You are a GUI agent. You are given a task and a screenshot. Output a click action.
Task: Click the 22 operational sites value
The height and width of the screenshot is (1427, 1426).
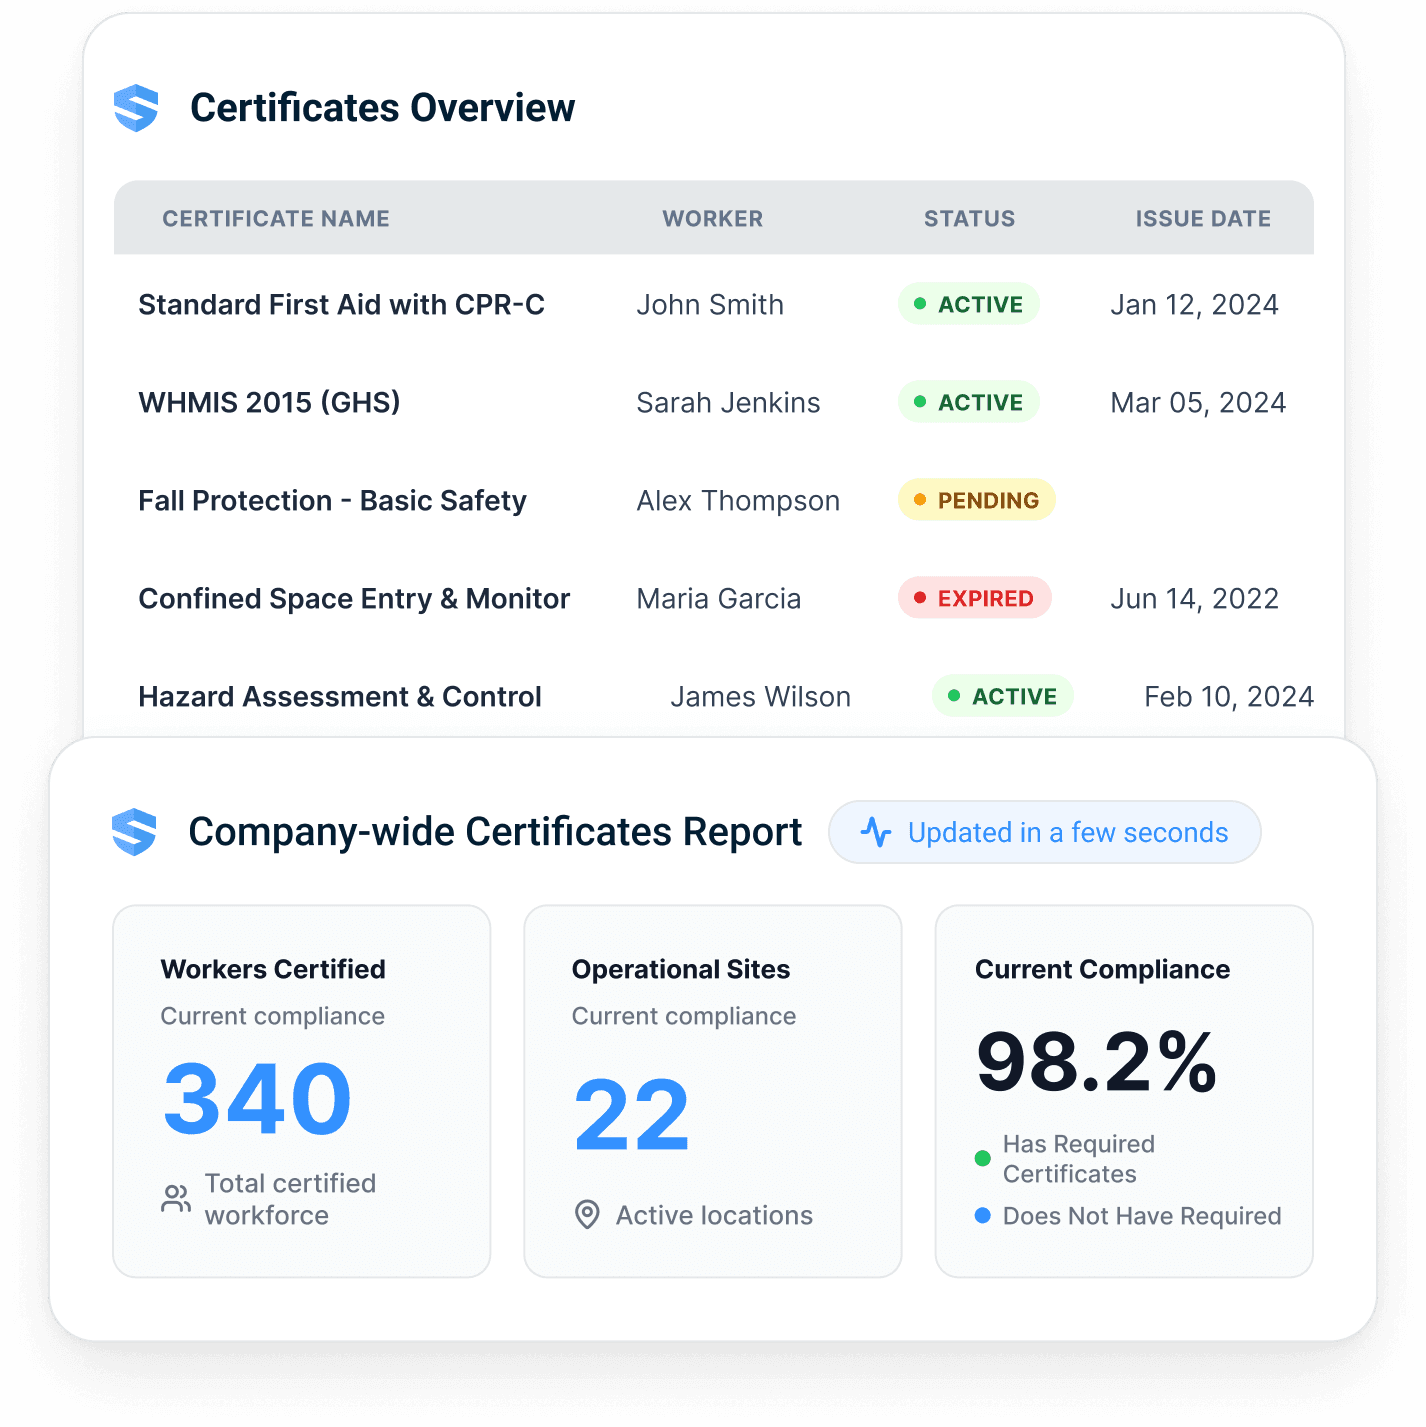[632, 1114]
